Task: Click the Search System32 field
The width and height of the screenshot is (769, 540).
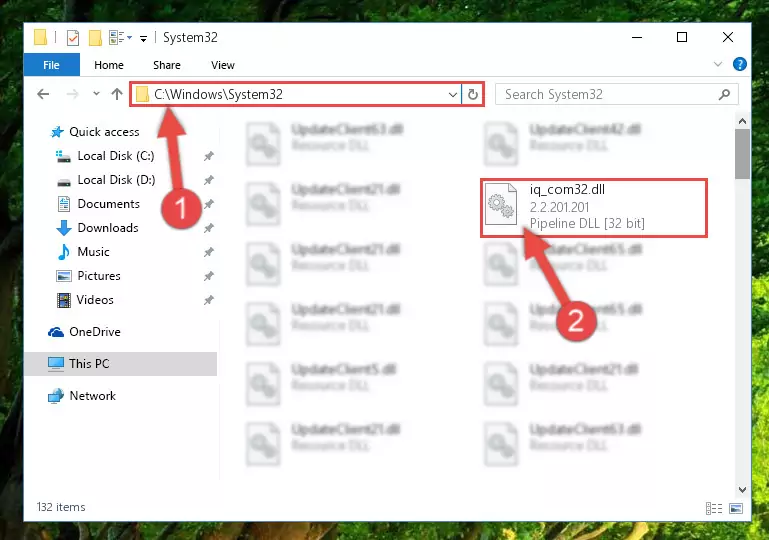Action: tap(616, 94)
